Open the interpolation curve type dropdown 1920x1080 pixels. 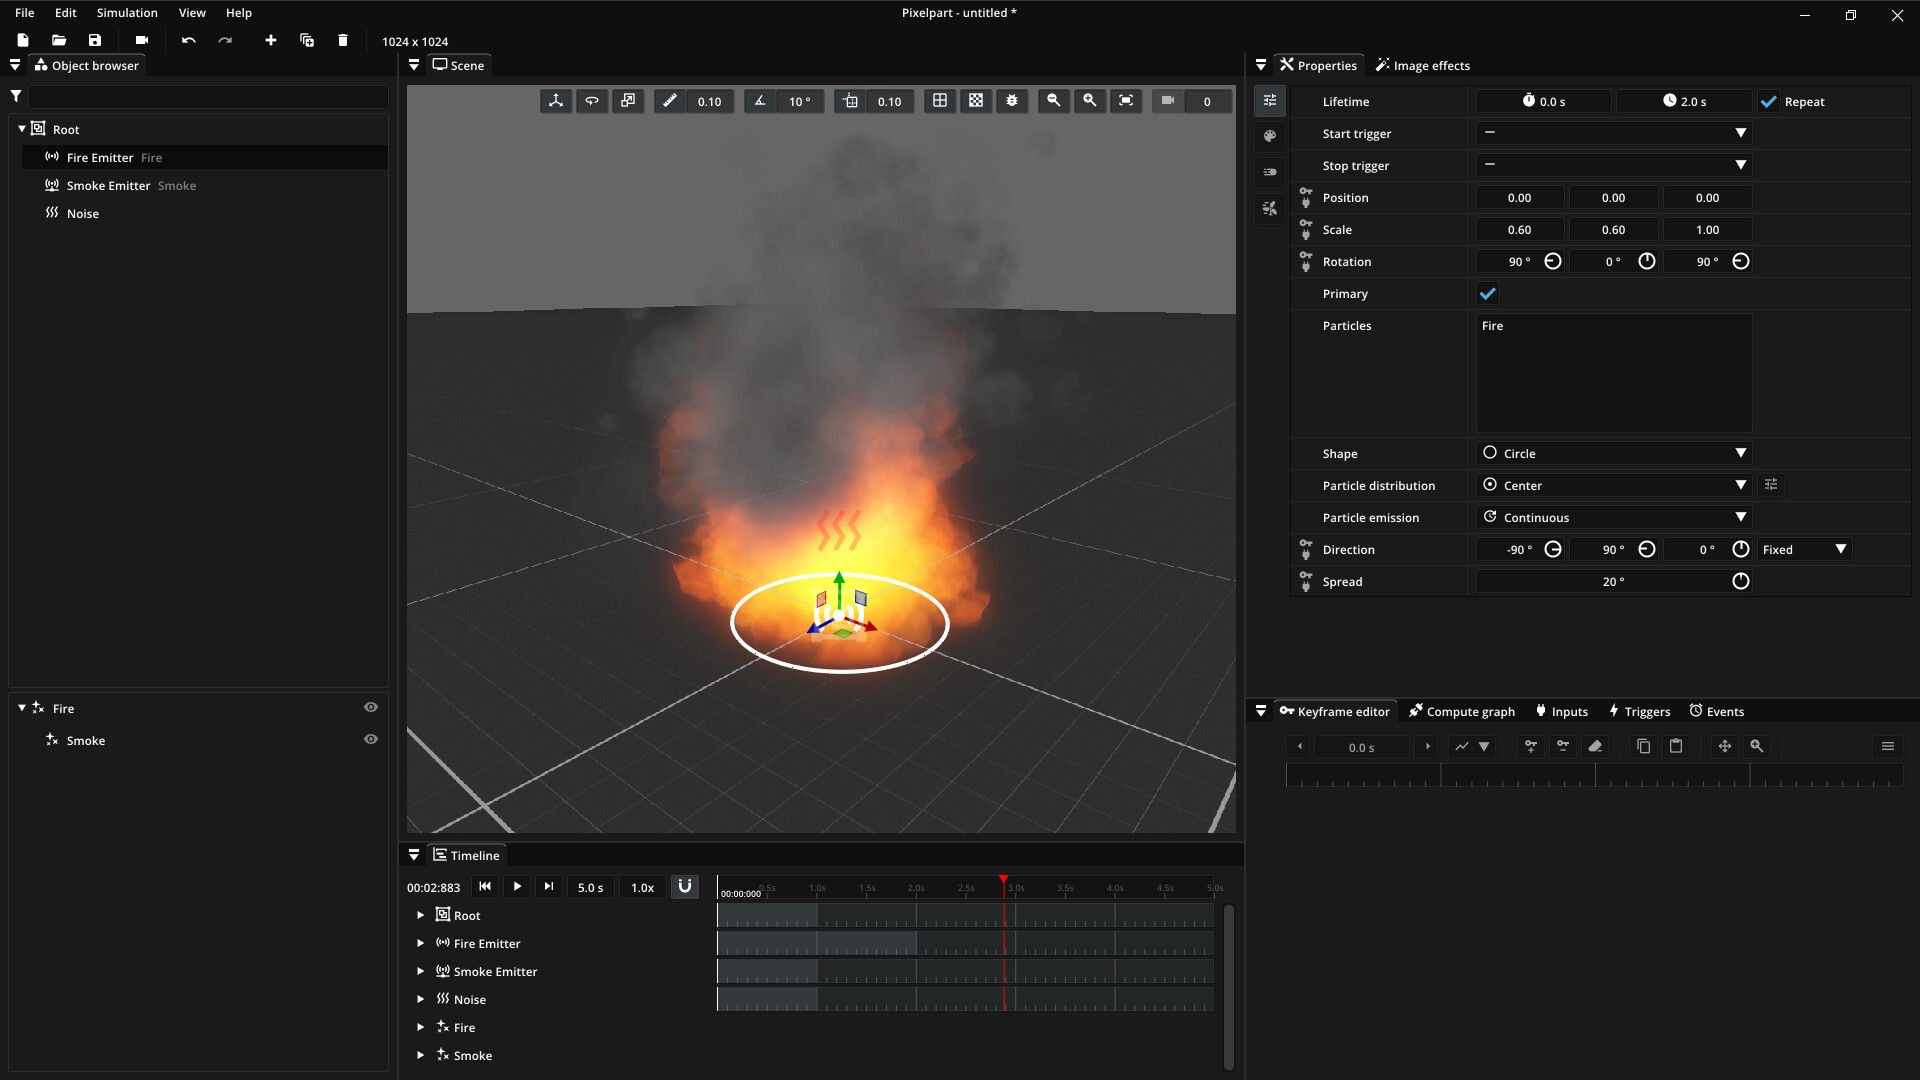1472,746
